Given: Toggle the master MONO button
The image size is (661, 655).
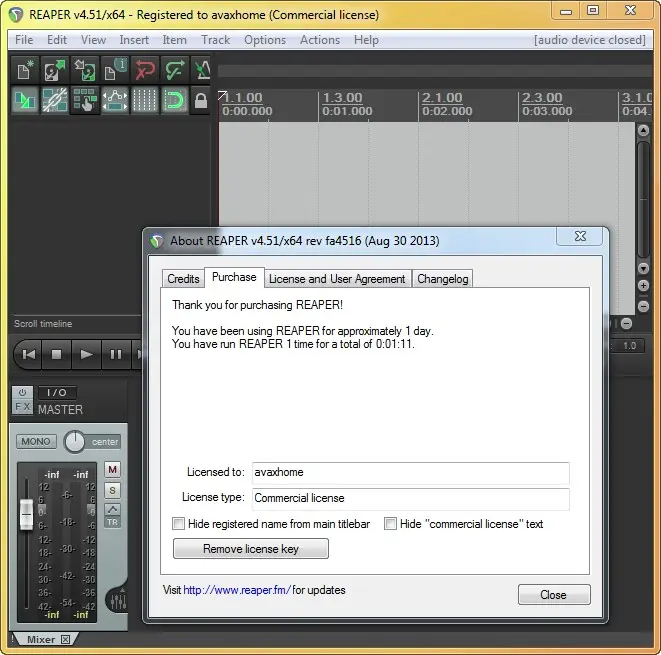Looking at the screenshot, I should [x=36, y=441].
